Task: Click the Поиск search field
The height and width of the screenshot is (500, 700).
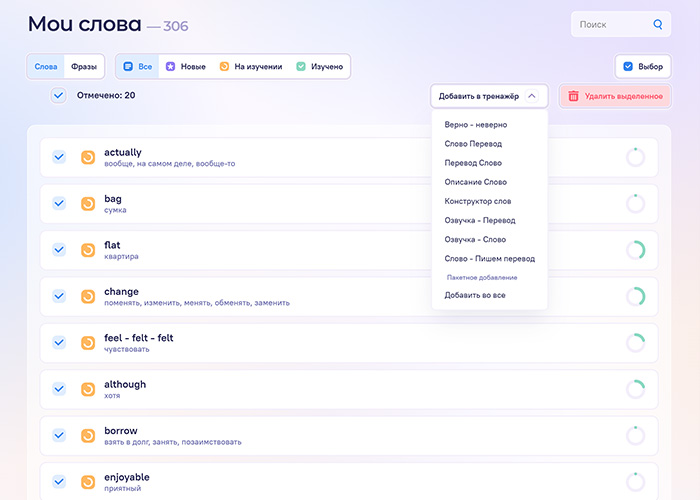Action: pos(621,24)
